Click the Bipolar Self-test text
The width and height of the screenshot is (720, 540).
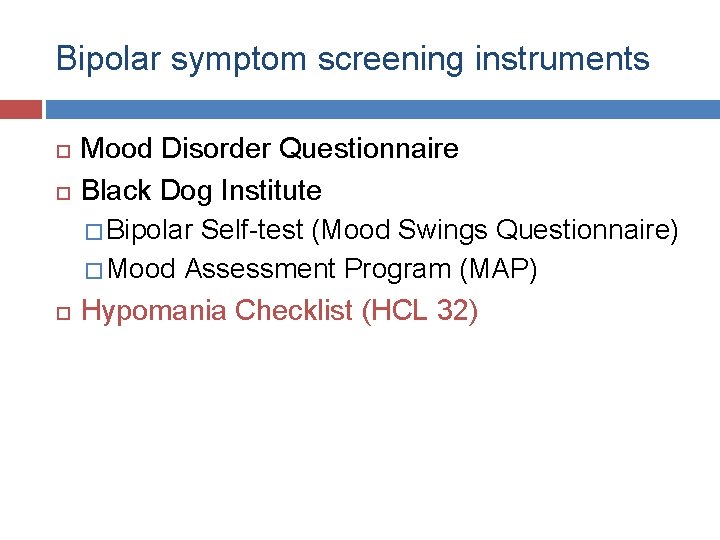pyautogui.click(x=205, y=229)
